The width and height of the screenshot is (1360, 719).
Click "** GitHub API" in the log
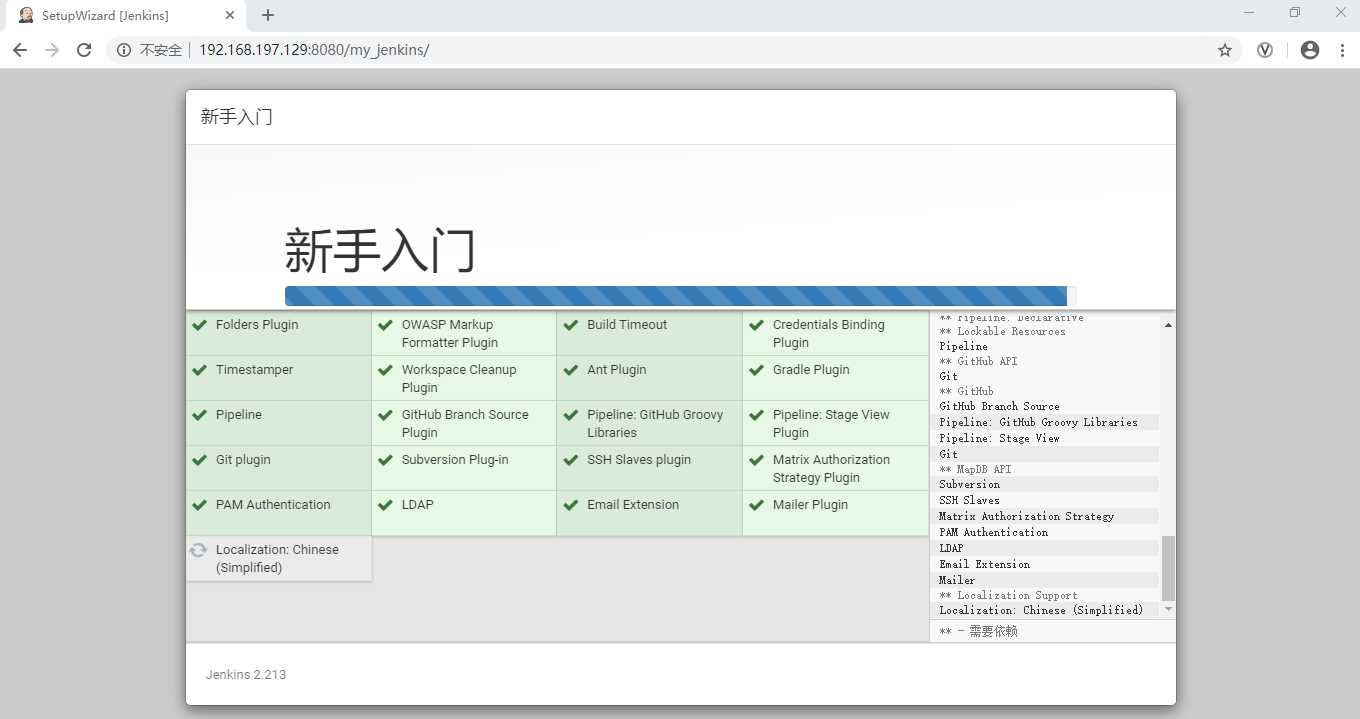click(x=978, y=361)
